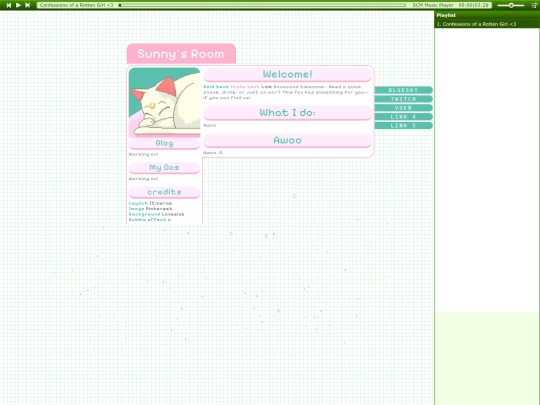Play the current song
This screenshot has height=405, width=540.
click(18, 5)
